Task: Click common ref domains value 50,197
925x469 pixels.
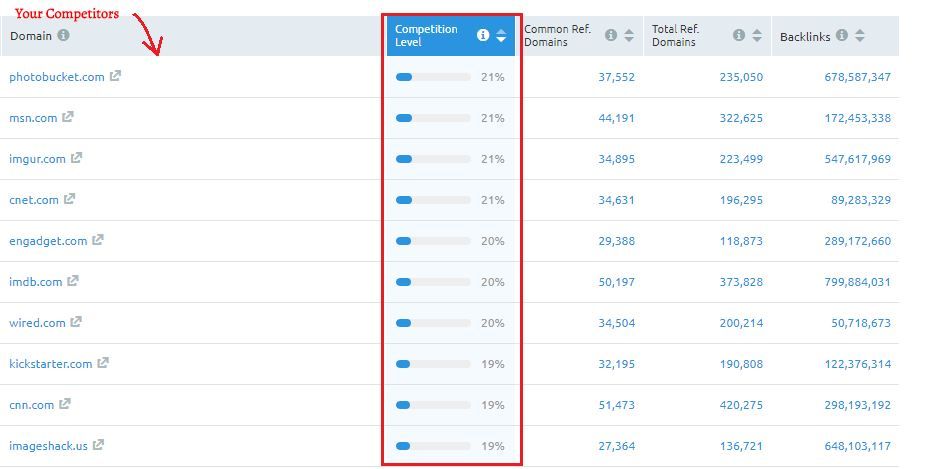Action: point(616,282)
